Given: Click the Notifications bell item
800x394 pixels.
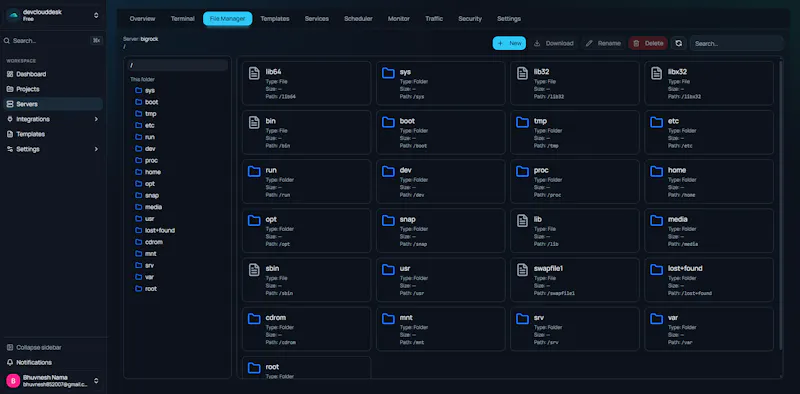Looking at the screenshot, I should coord(53,362).
